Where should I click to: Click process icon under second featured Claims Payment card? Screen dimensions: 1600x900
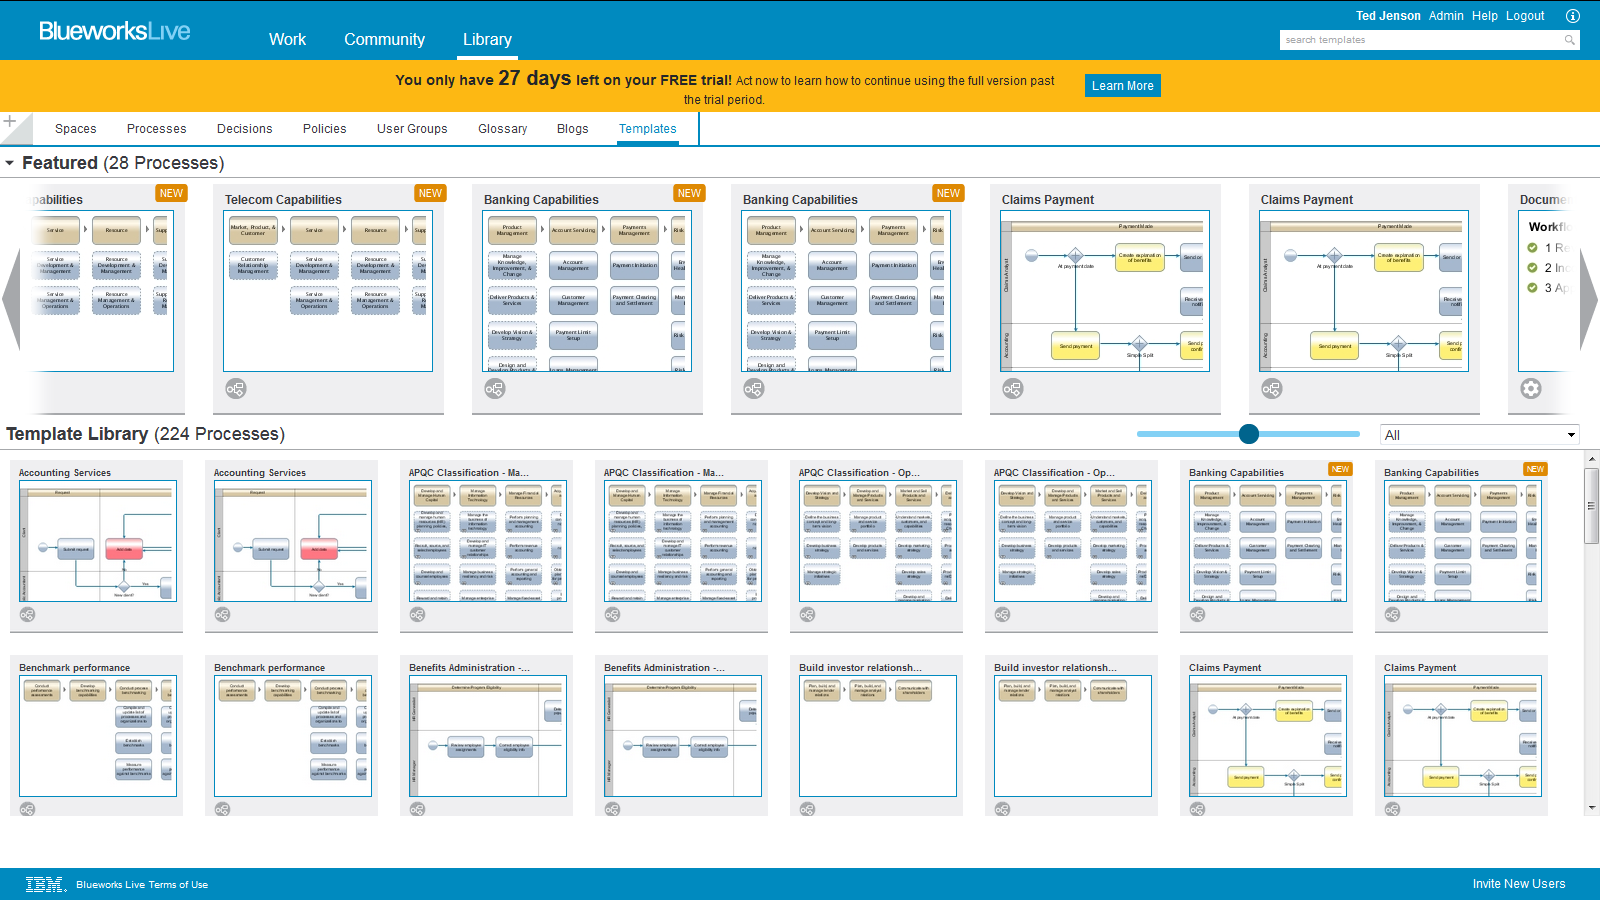click(1271, 389)
